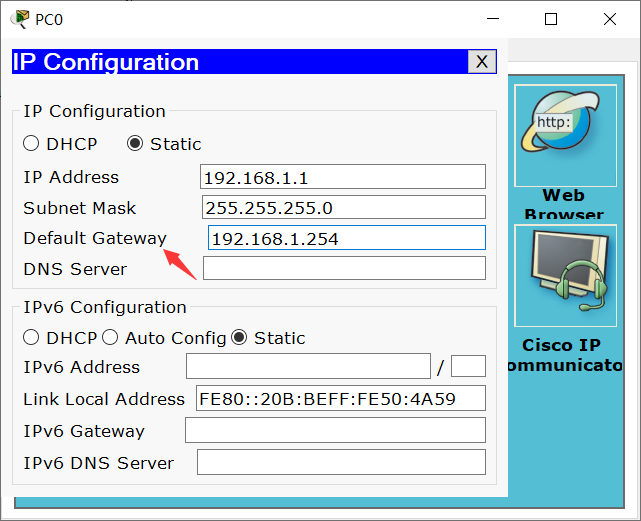
Task: Select Static under IP Configuration
Action: pyautogui.click(x=135, y=144)
